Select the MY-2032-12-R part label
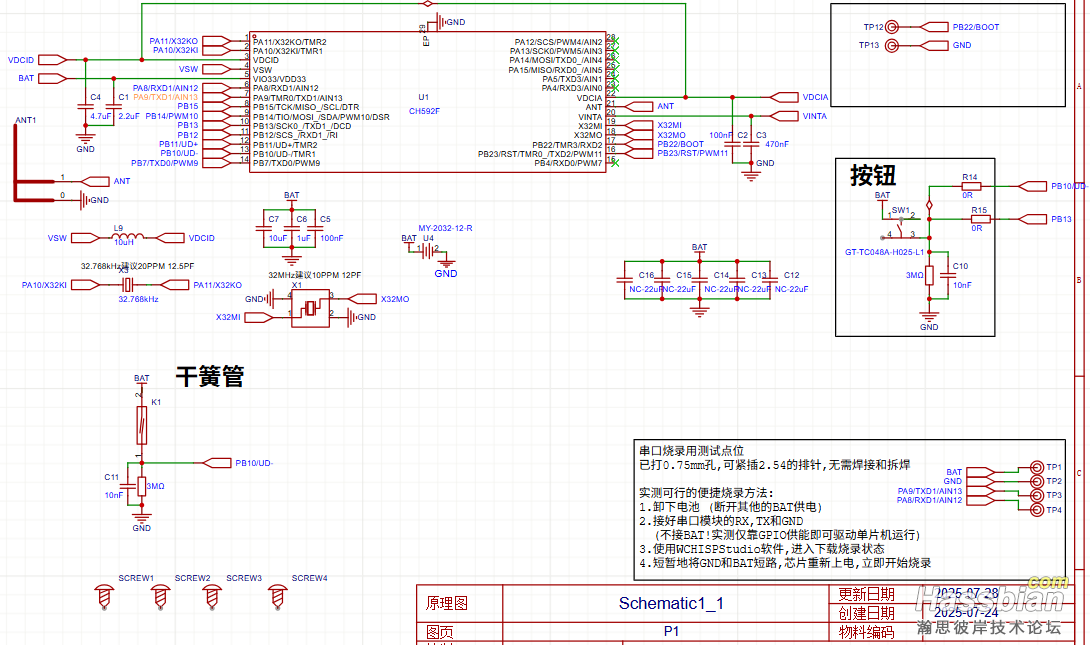Image resolution: width=1090 pixels, height=645 pixels. 445,228
